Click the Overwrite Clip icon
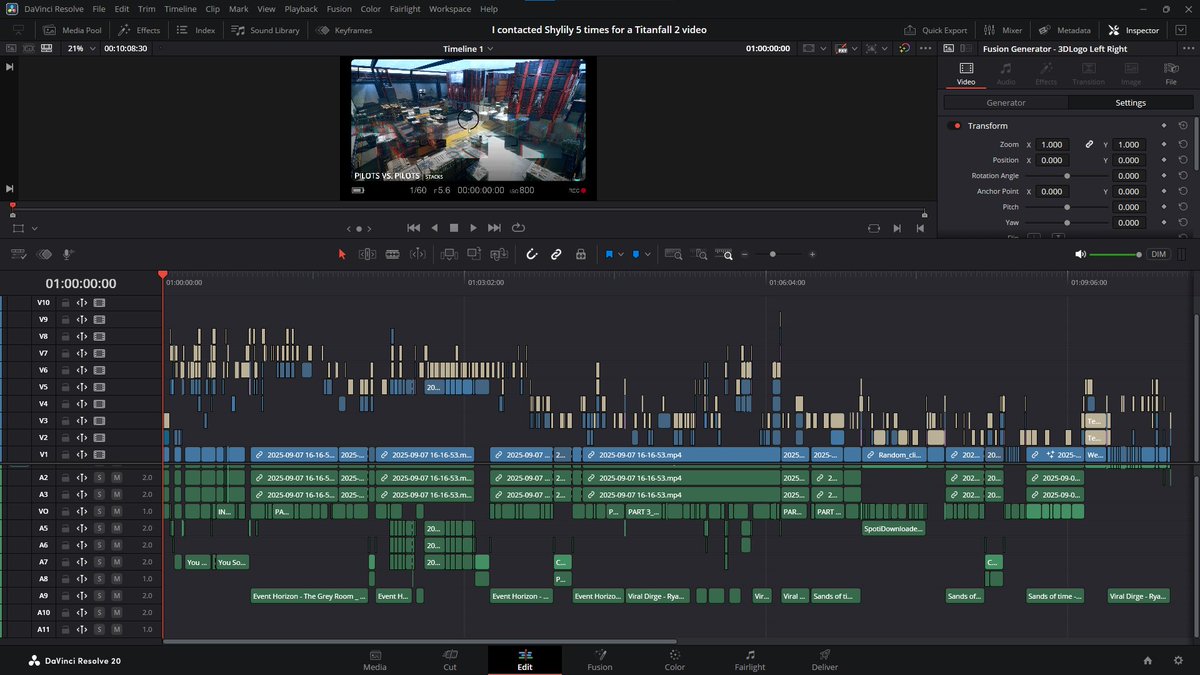This screenshot has width=1200, height=675. pyautogui.click(x=473, y=254)
